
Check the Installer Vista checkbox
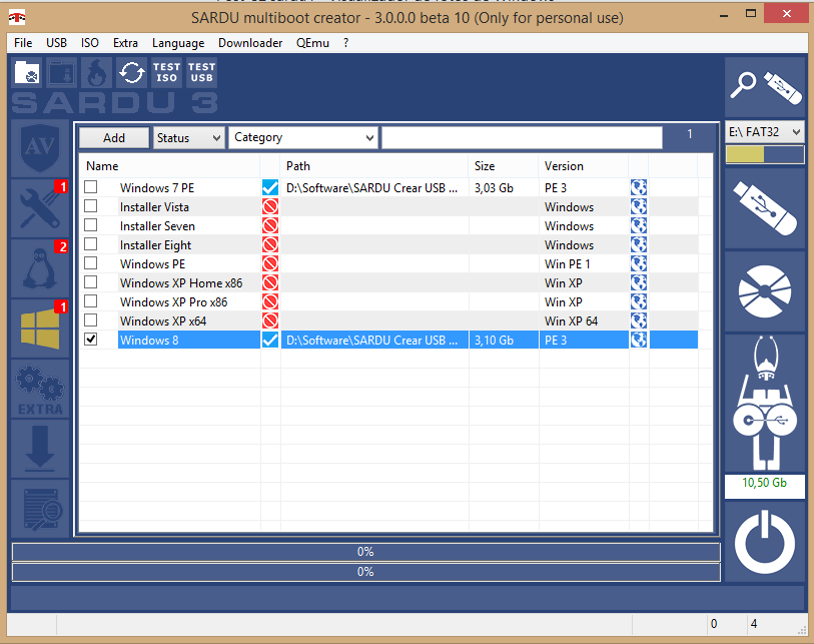click(x=91, y=206)
